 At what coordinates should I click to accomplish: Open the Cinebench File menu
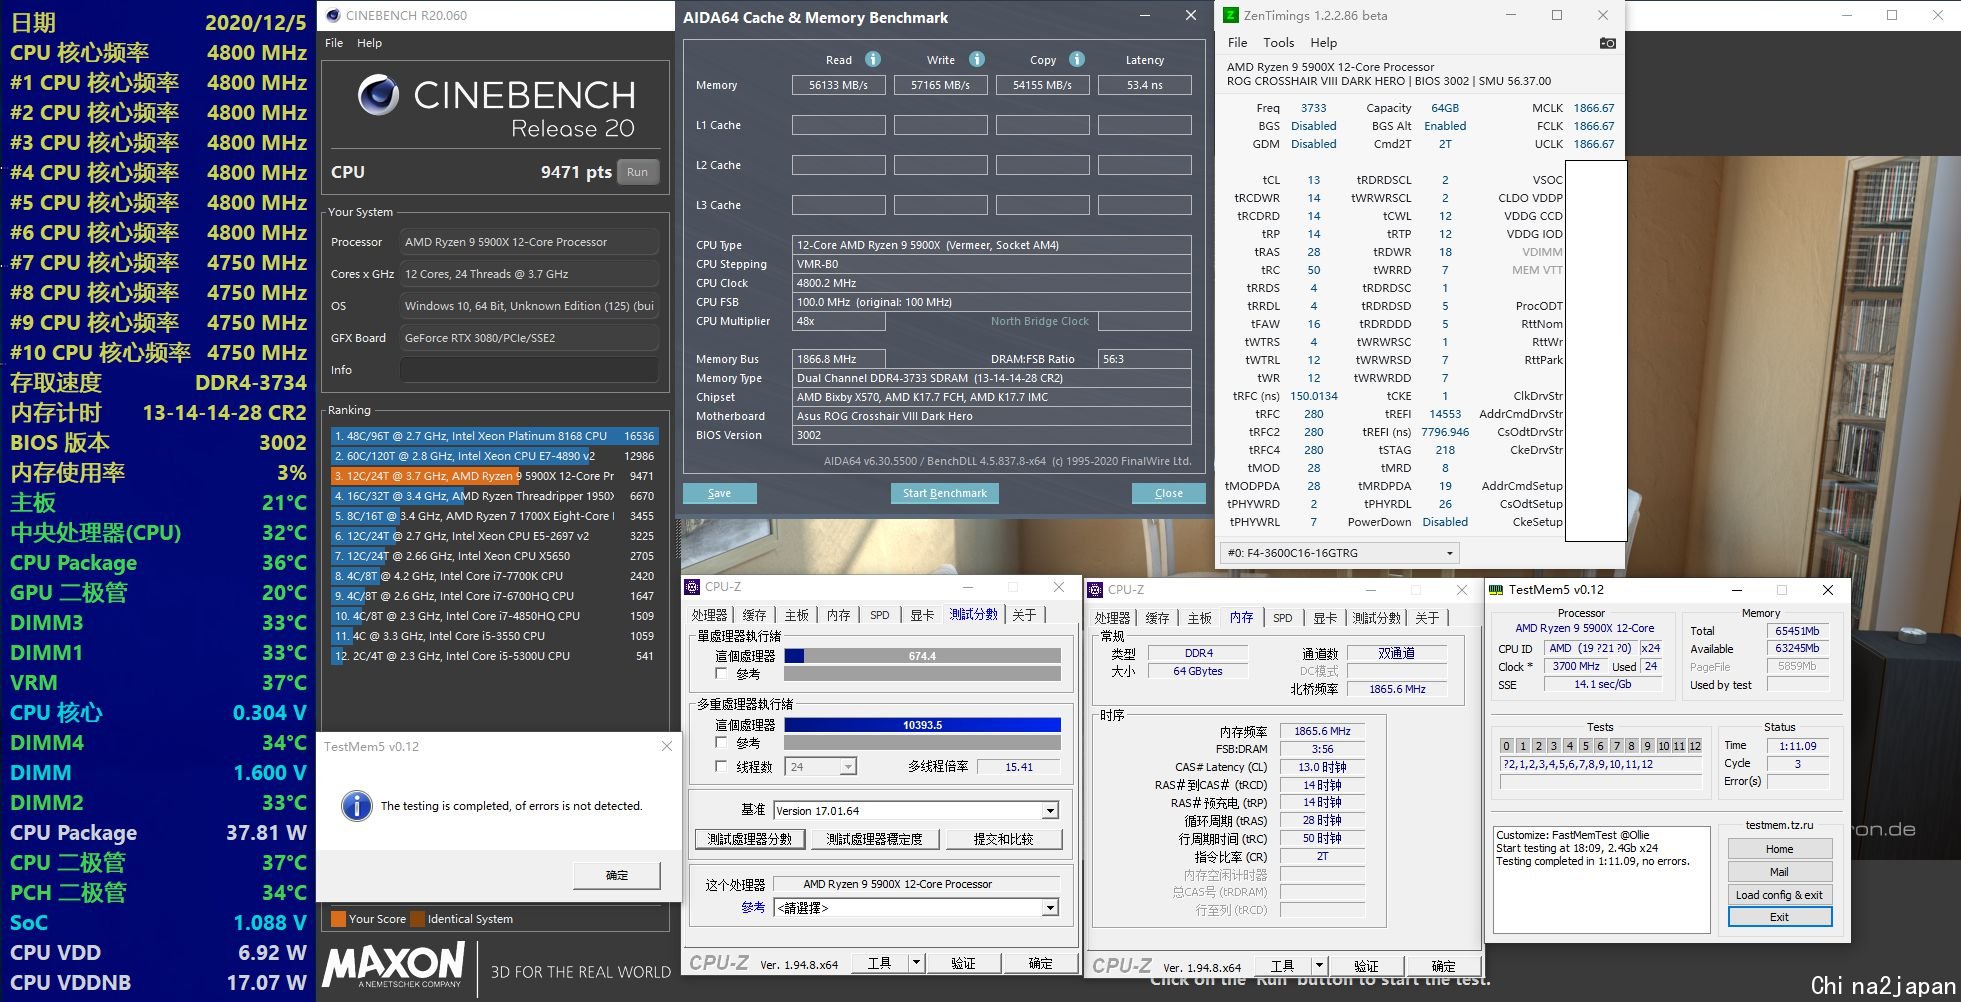pos(334,43)
